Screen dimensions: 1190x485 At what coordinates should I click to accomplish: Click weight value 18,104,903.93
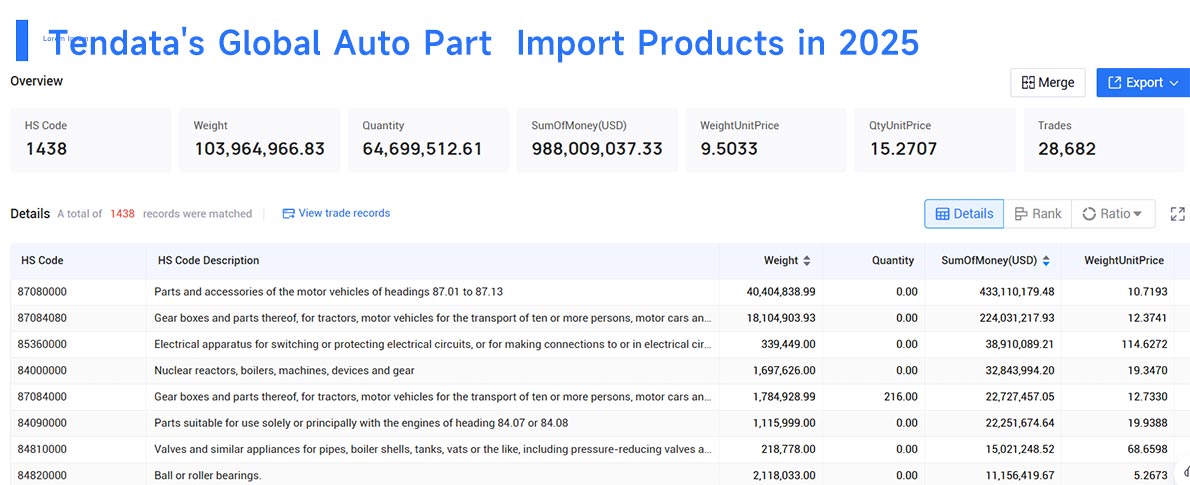click(781, 318)
